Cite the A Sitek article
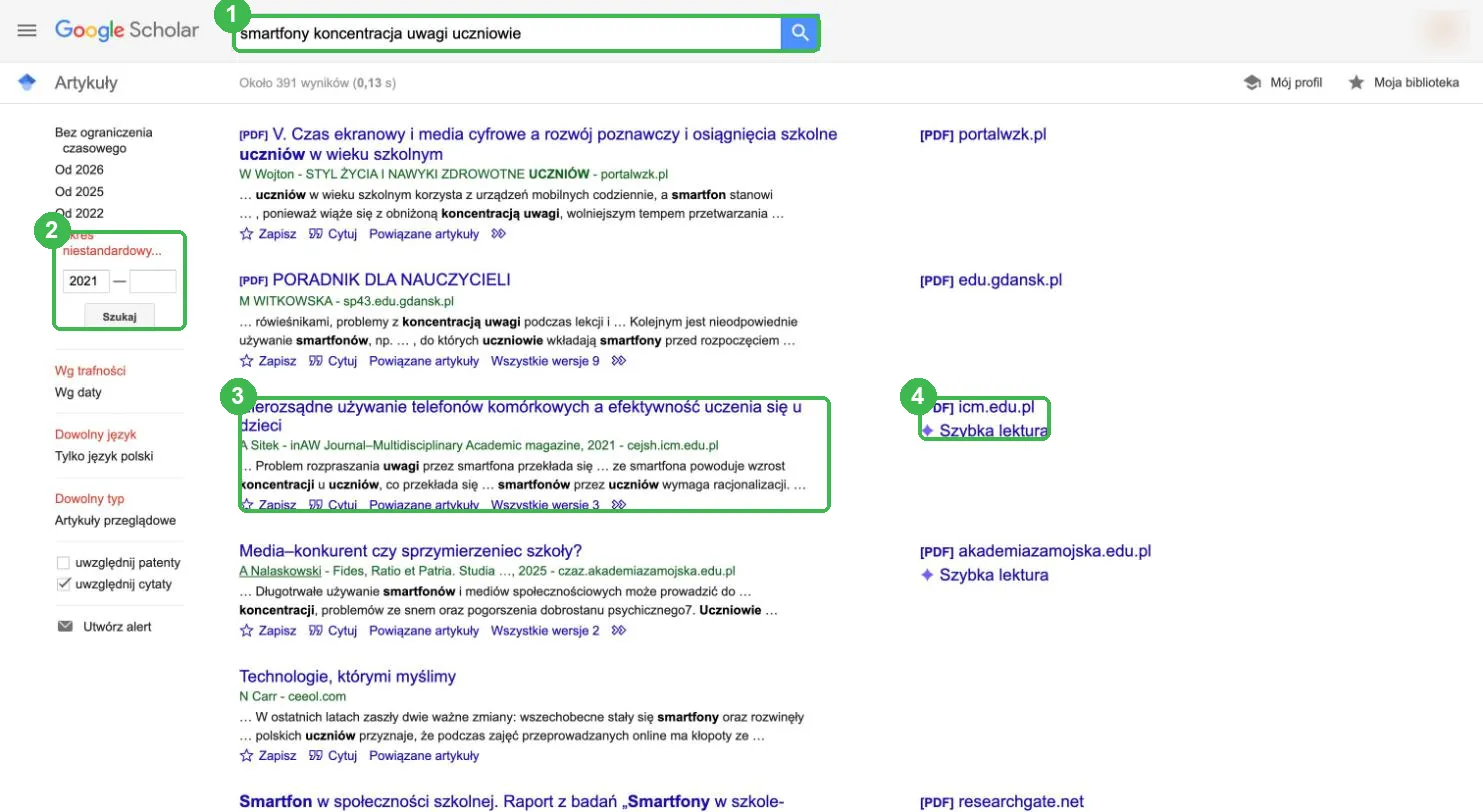This screenshot has height=812, width=1483. (332, 505)
